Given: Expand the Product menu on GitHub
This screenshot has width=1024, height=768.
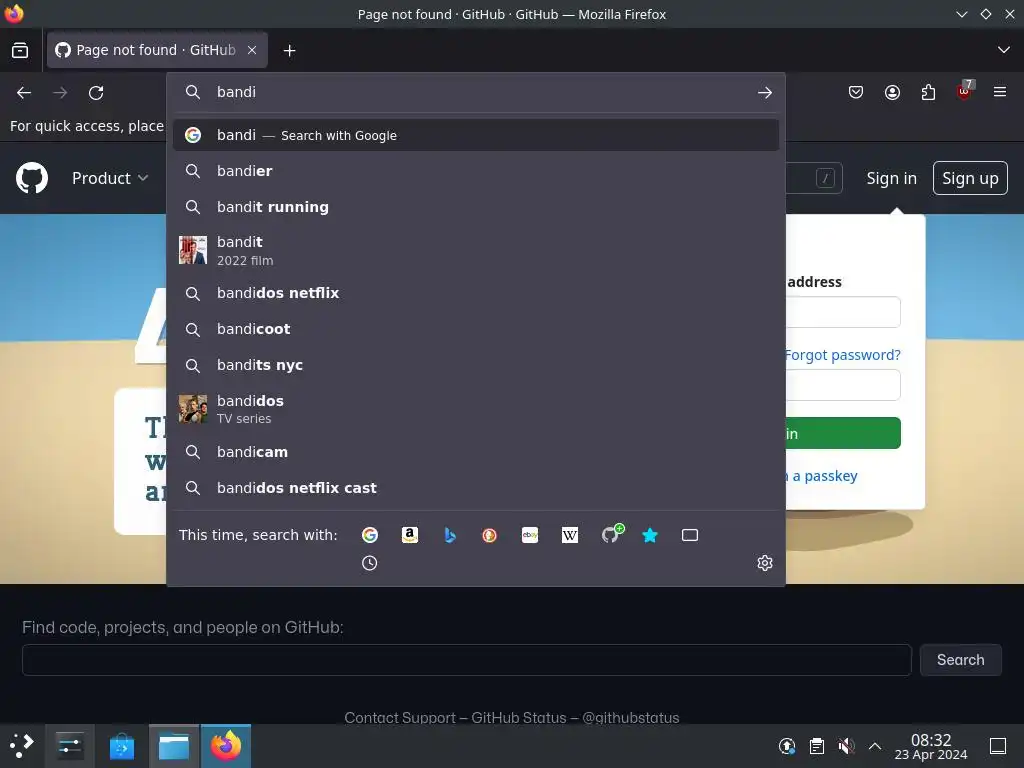Looking at the screenshot, I should (x=110, y=178).
